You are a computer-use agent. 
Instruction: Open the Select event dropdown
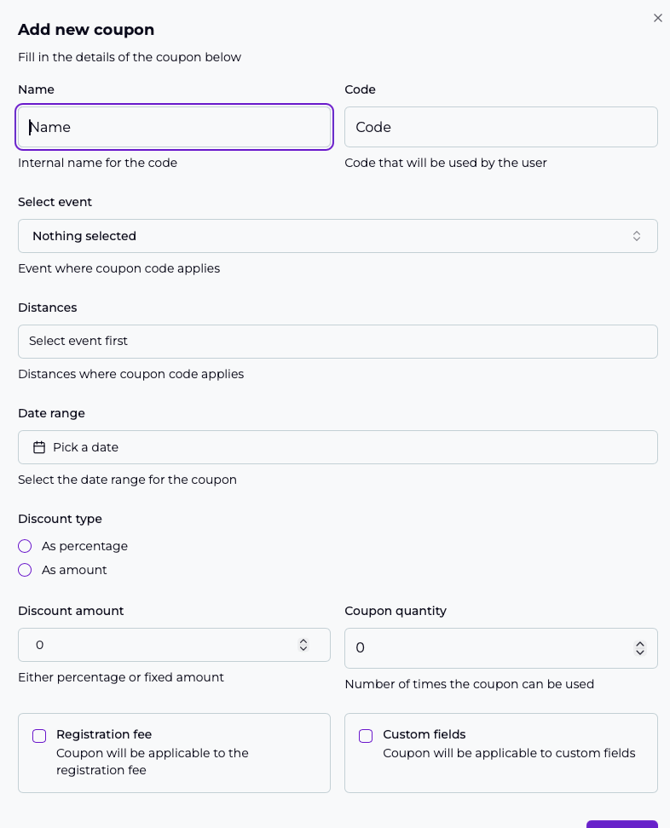coord(337,236)
